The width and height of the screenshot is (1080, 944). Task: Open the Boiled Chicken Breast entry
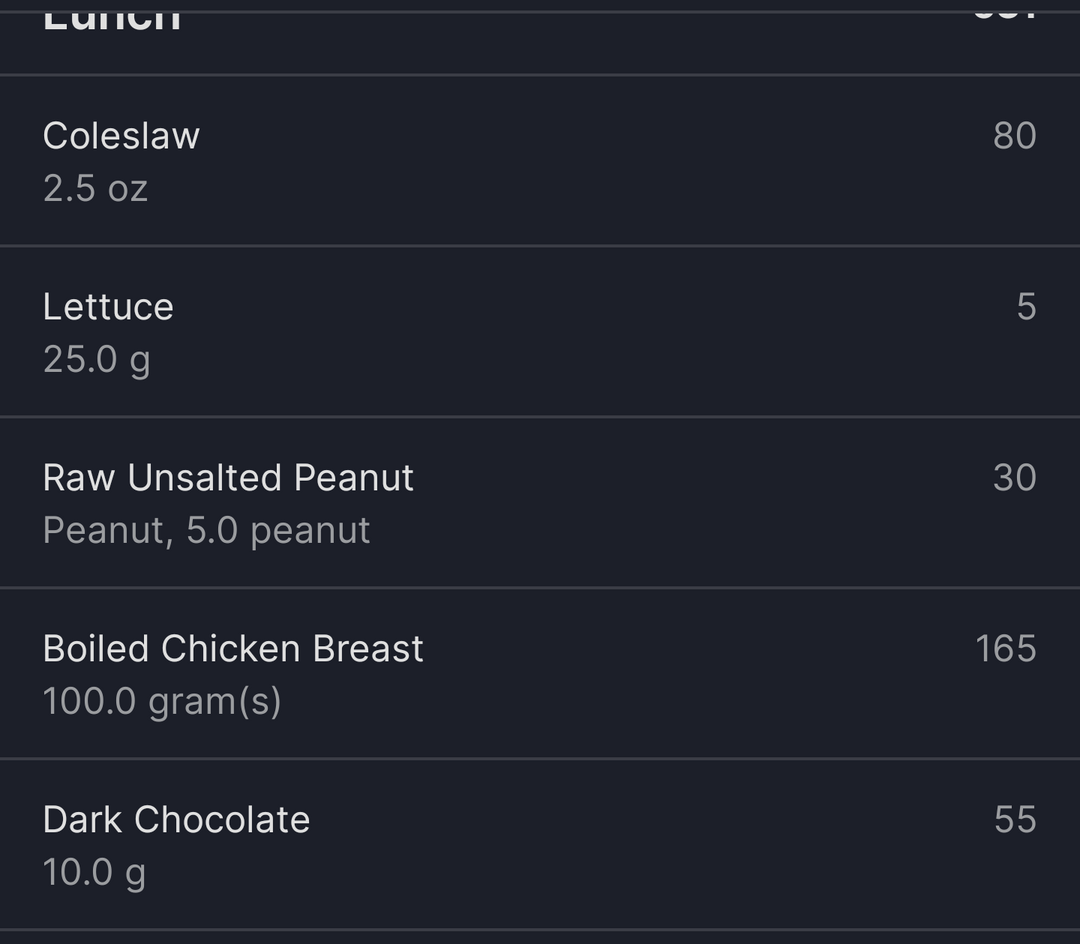(540, 673)
